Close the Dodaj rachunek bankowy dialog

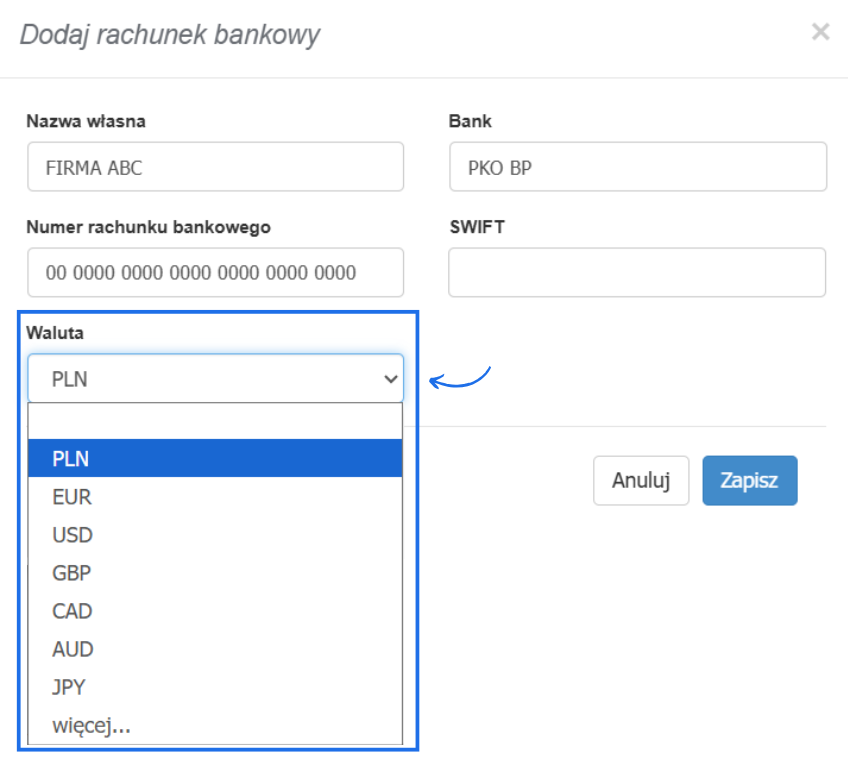pos(820,32)
